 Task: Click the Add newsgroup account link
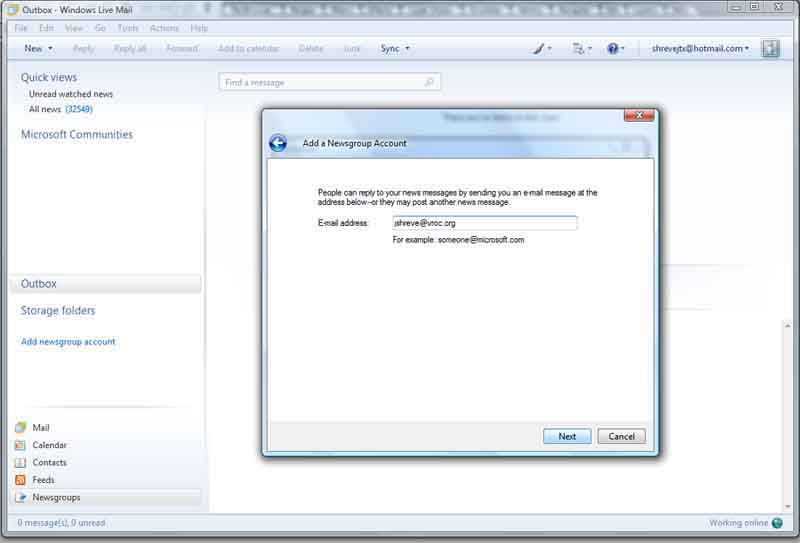(x=68, y=341)
